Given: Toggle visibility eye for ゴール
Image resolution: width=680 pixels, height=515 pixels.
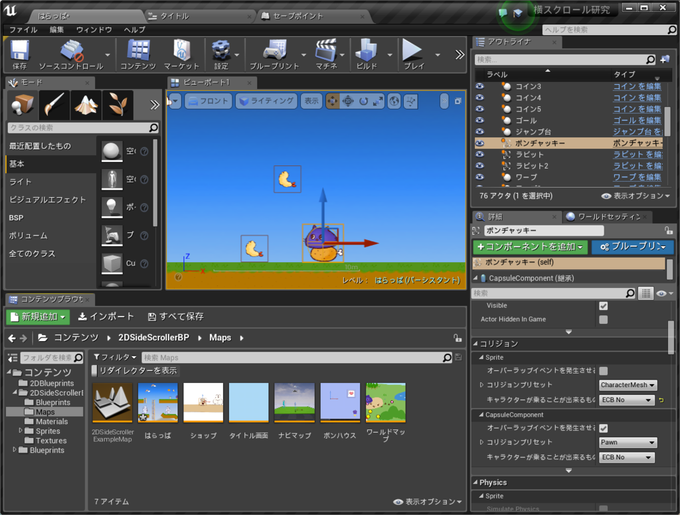Looking at the screenshot, I should (x=480, y=120).
